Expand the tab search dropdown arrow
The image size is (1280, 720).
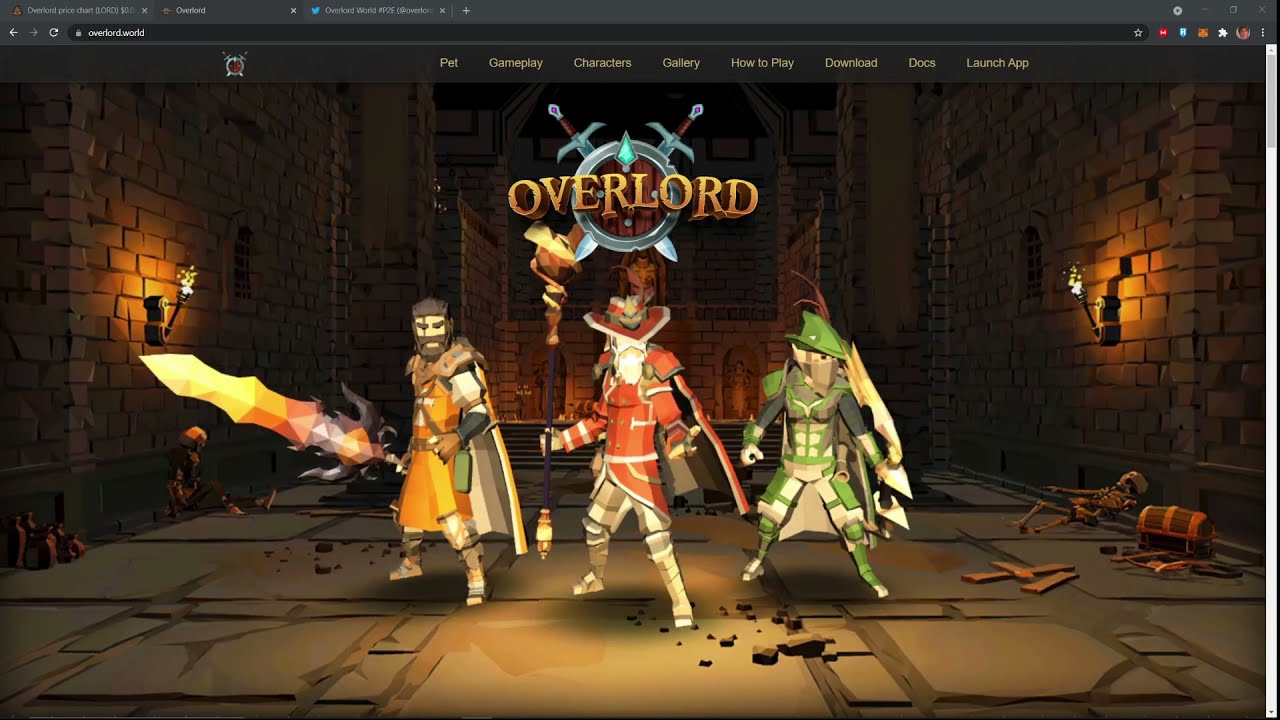[1177, 11]
